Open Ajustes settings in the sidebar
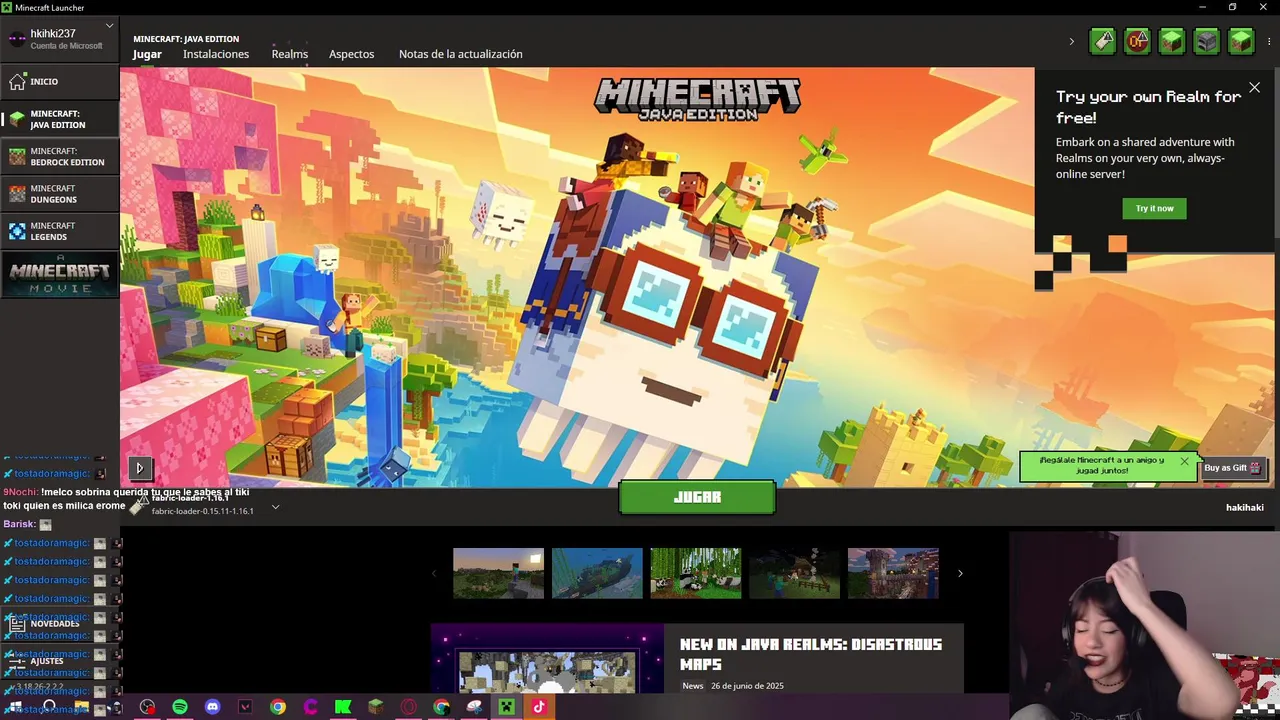The image size is (1280, 720). pyautogui.click(x=60, y=661)
